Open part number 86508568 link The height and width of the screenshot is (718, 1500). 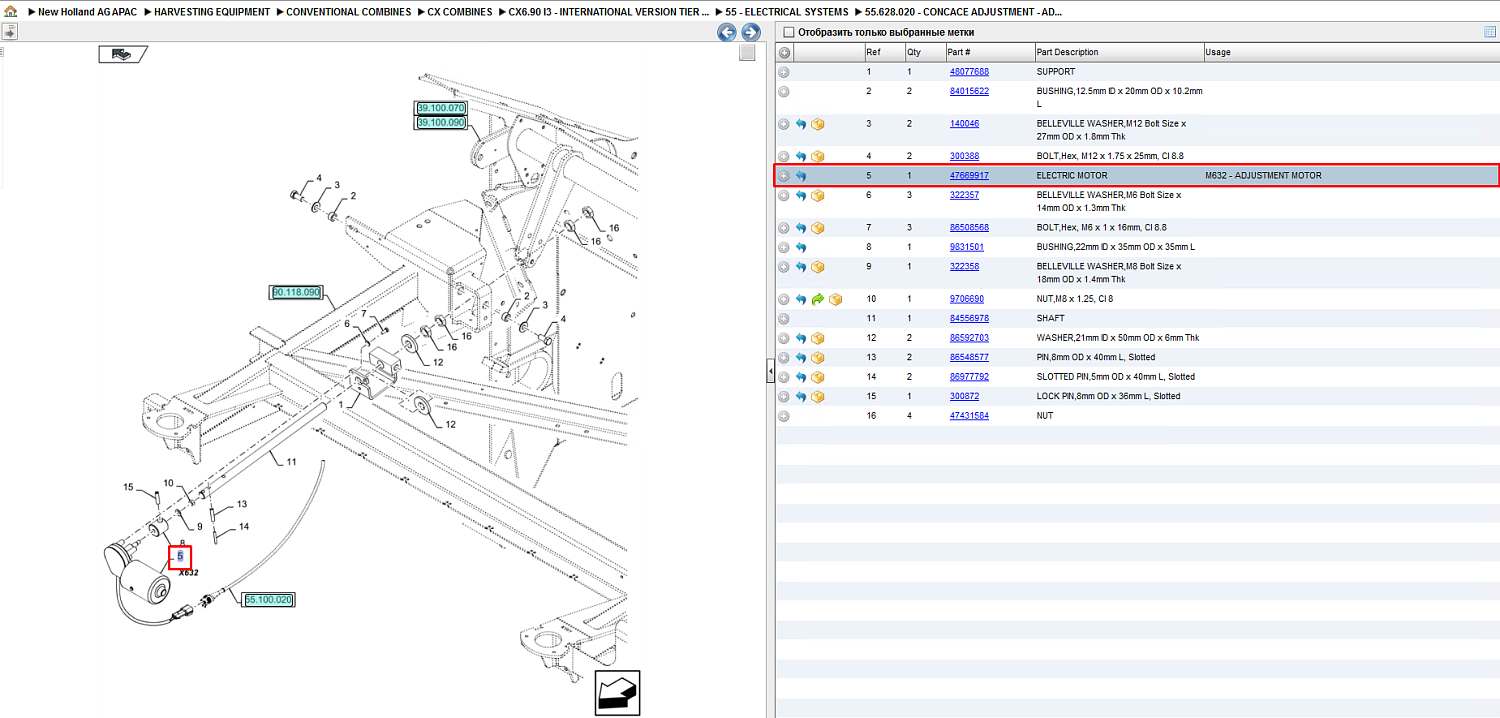pos(969,228)
